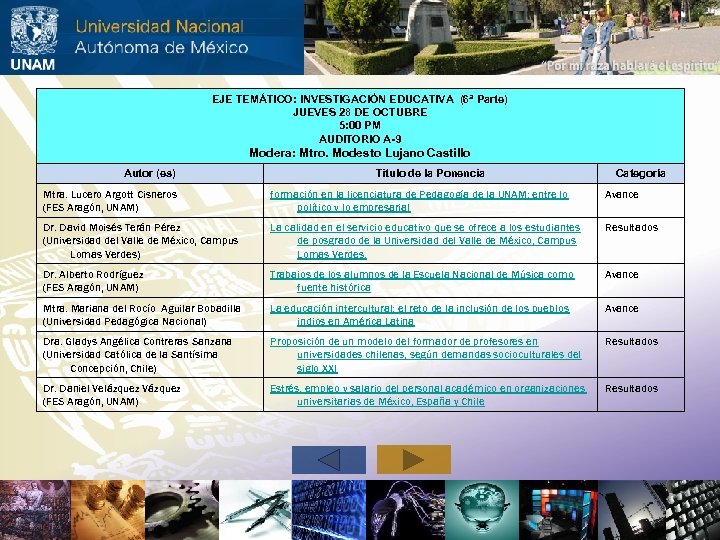Select author Mtra. Lucero Argott Cisneros
The image size is (720, 540).
click(x=110, y=194)
